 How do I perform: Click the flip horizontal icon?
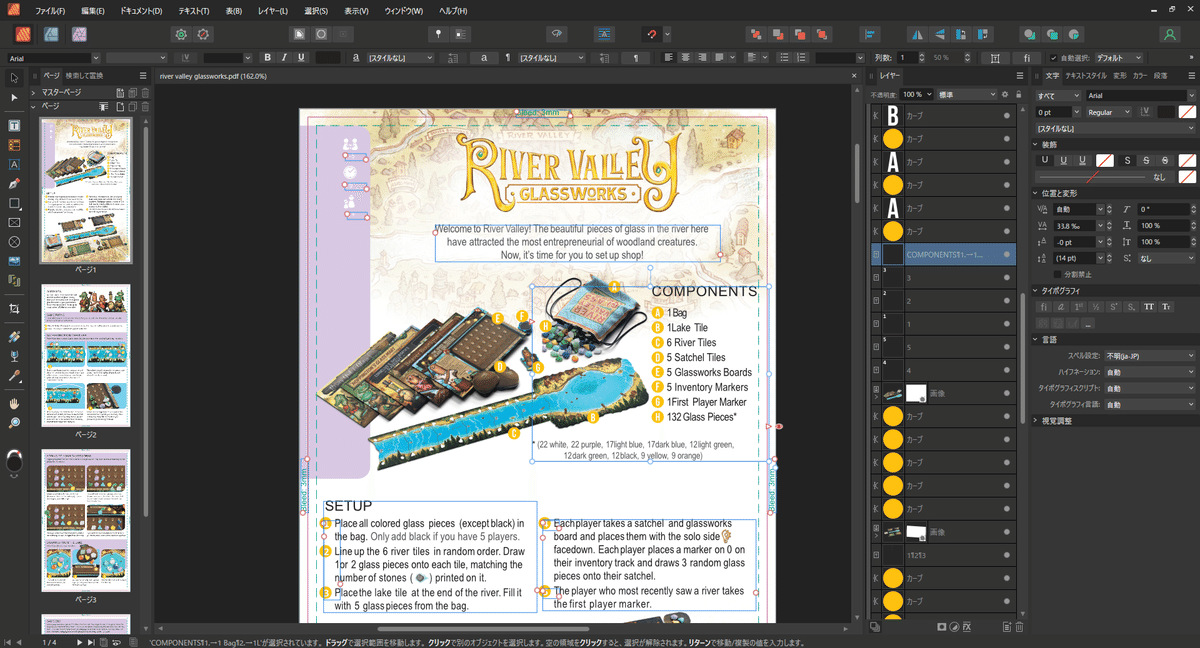click(919, 34)
